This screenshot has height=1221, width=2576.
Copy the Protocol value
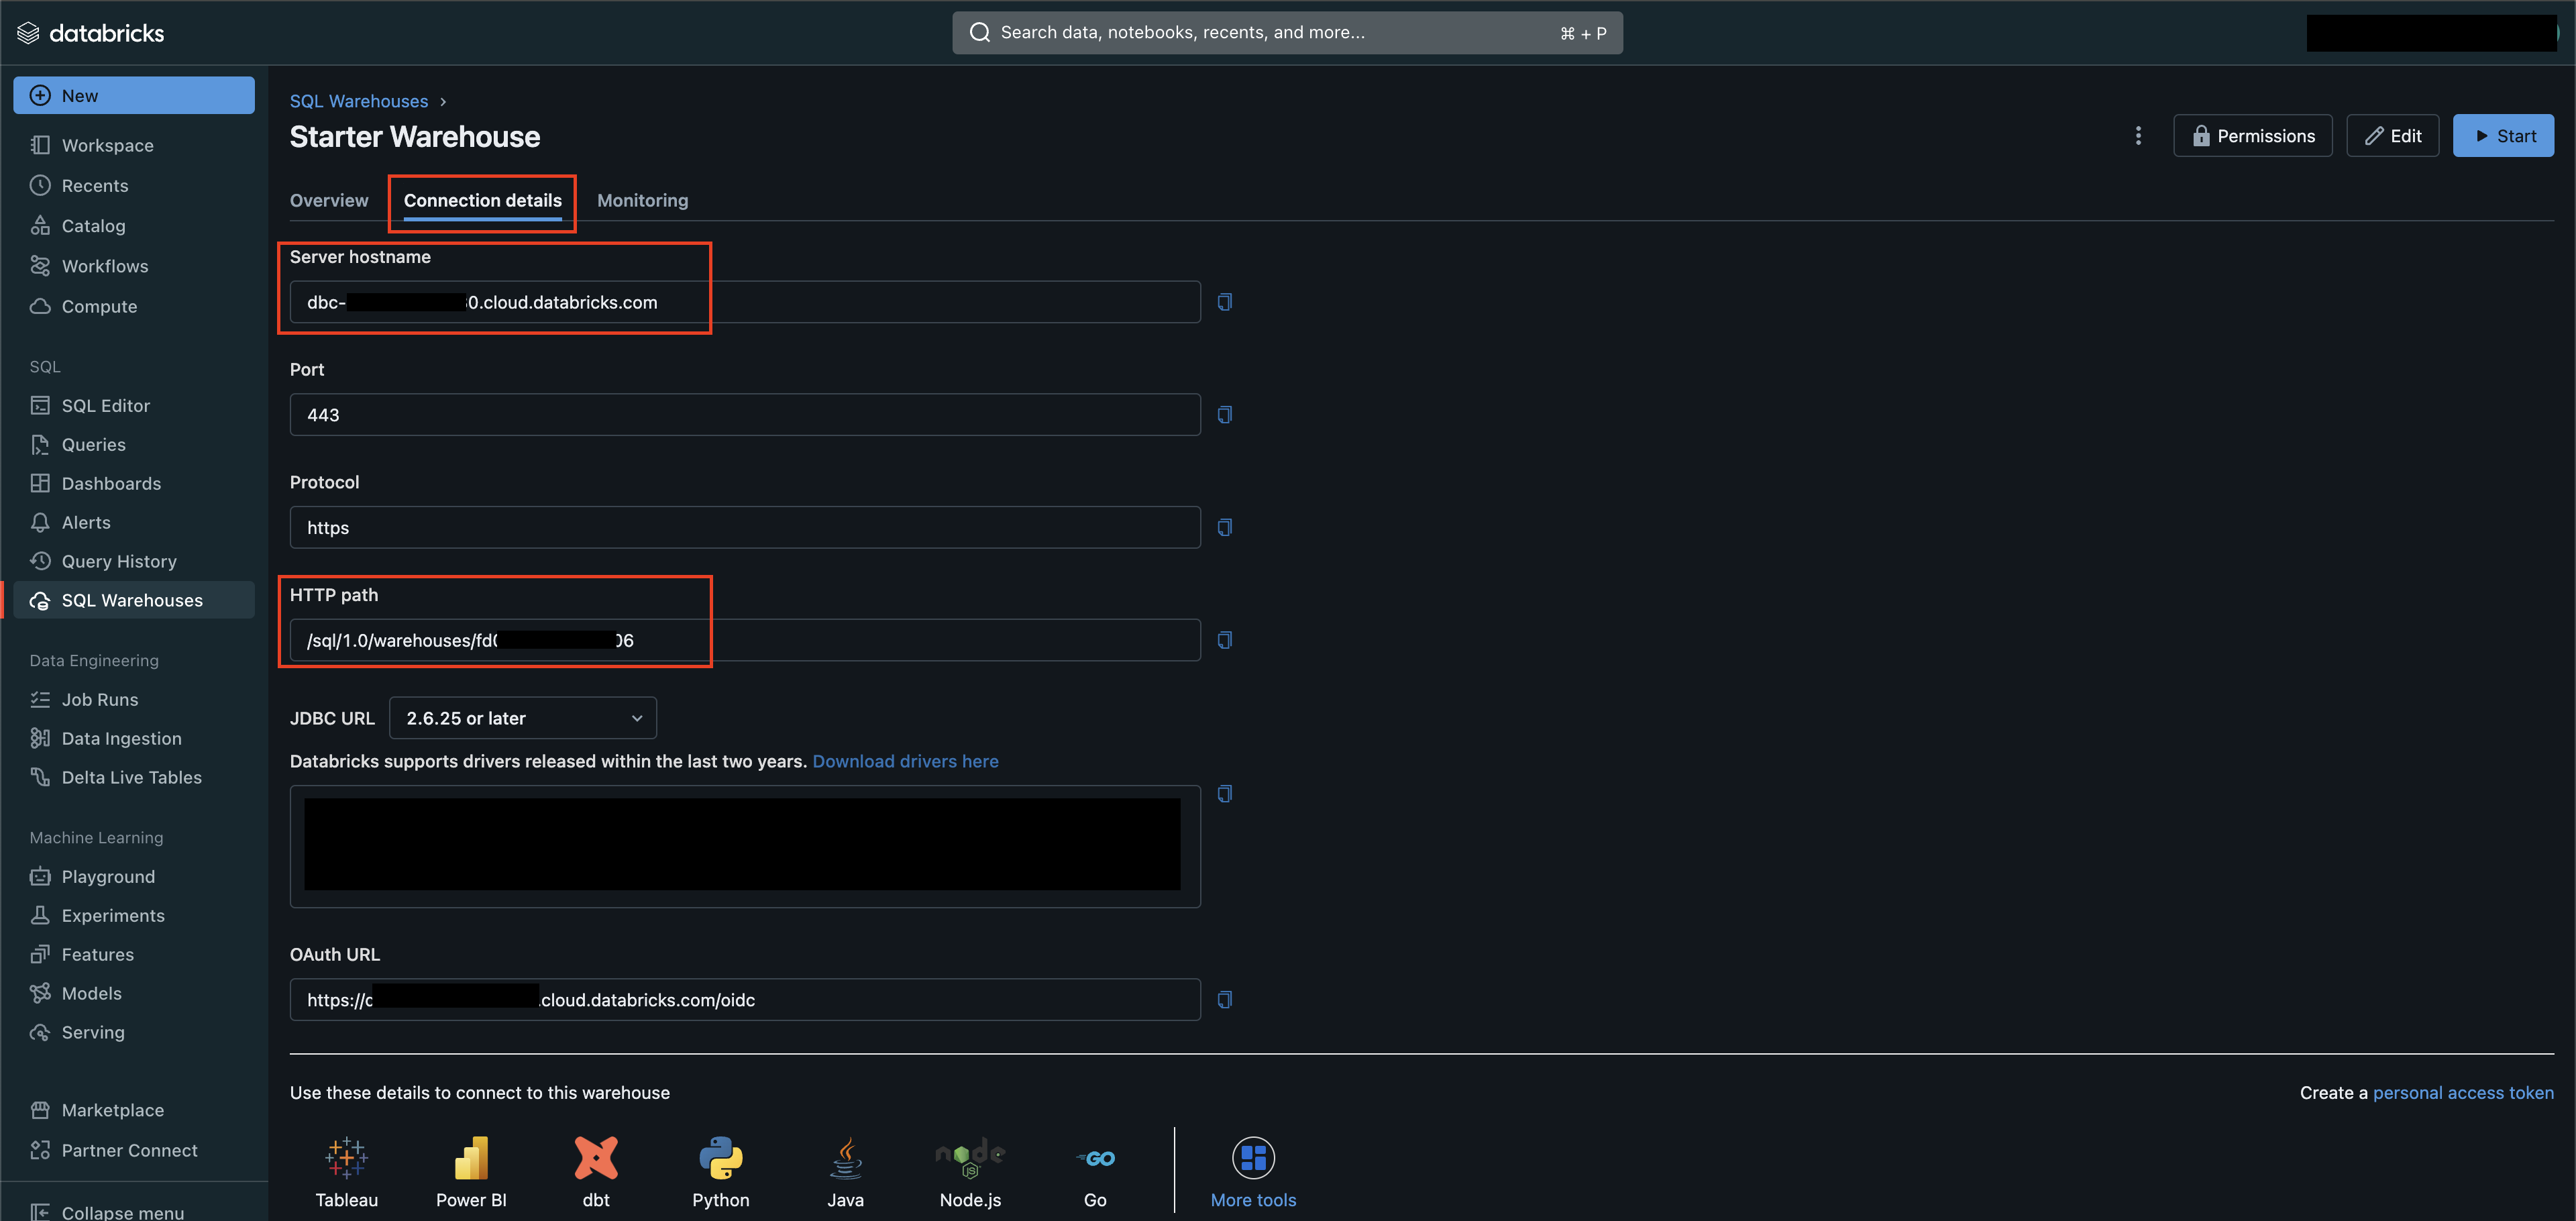tap(1224, 527)
